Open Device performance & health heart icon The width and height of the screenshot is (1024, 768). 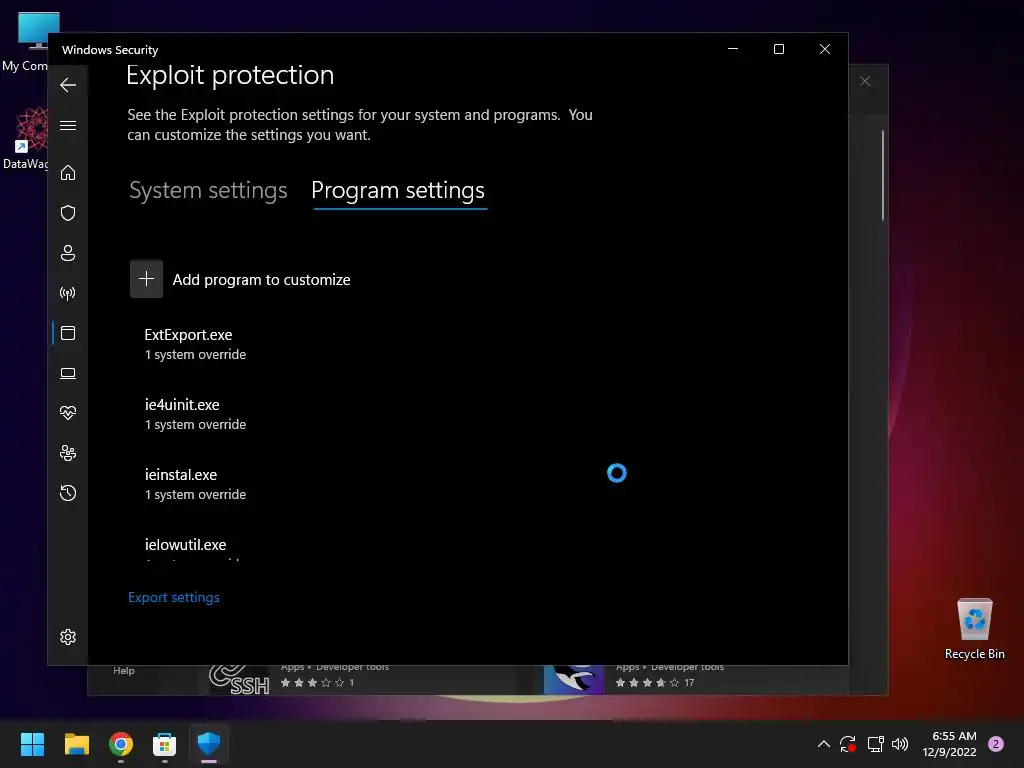pos(68,413)
